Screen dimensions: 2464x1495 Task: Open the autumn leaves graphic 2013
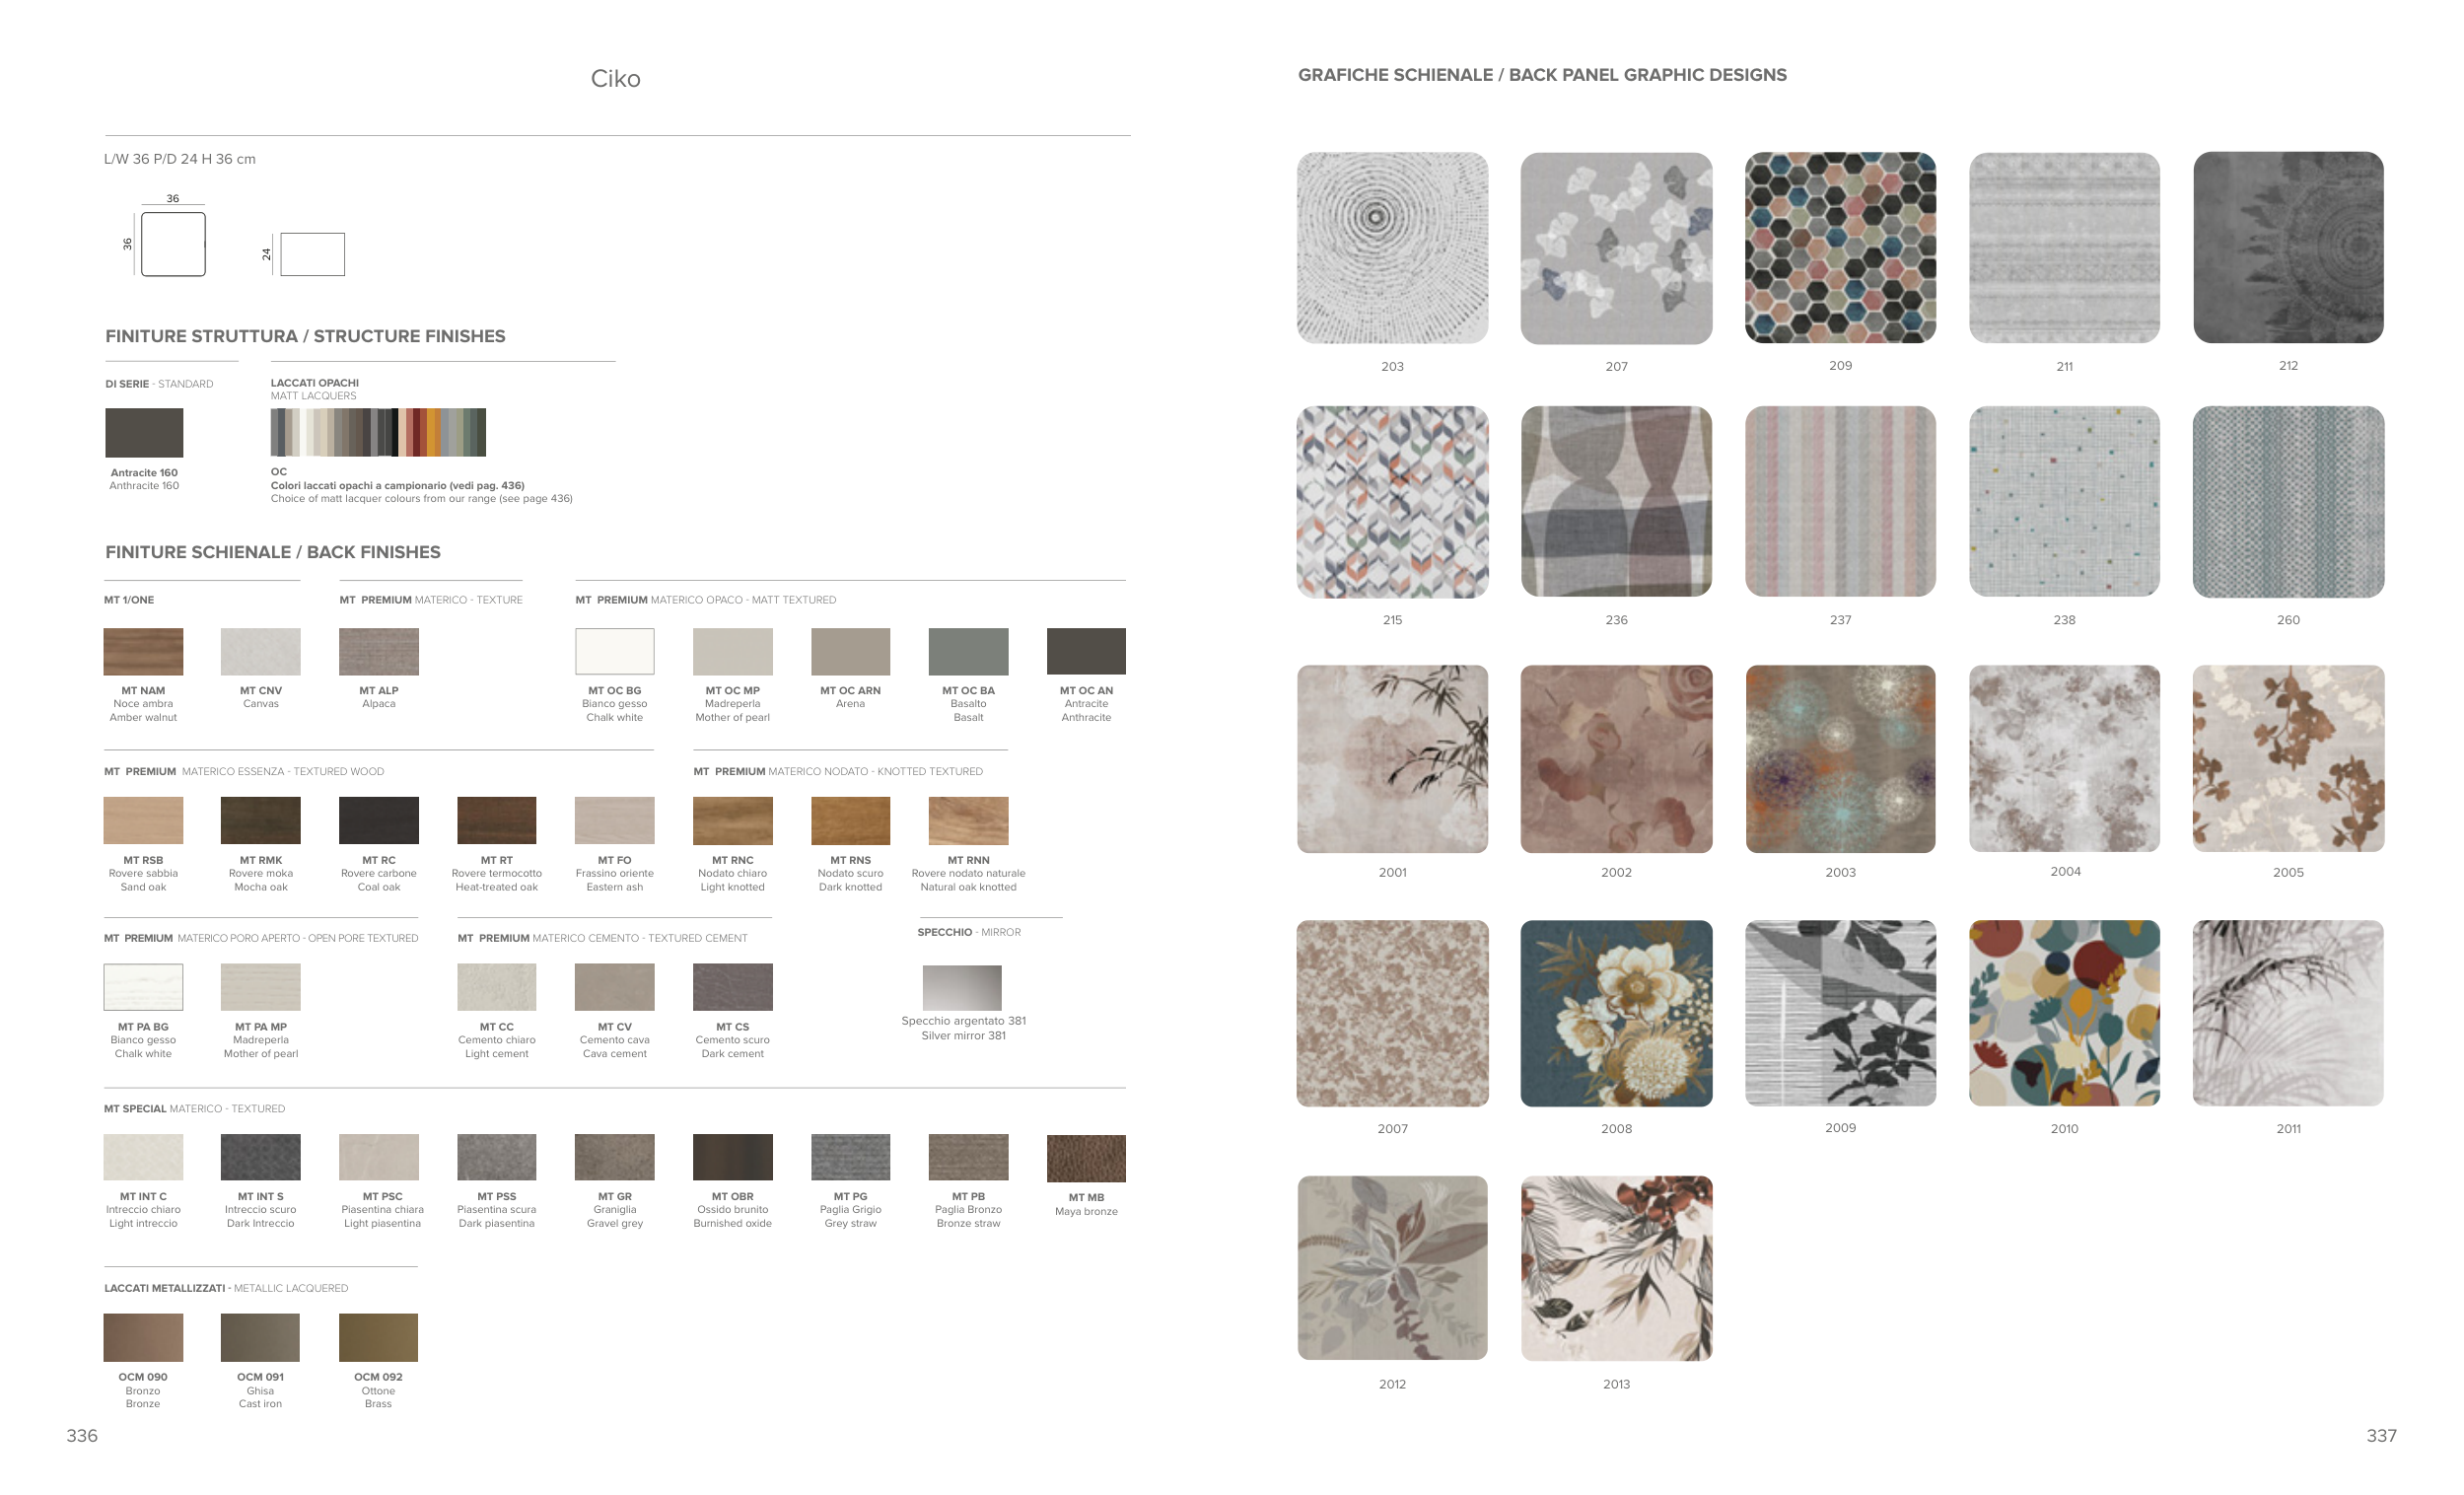click(x=1615, y=1267)
